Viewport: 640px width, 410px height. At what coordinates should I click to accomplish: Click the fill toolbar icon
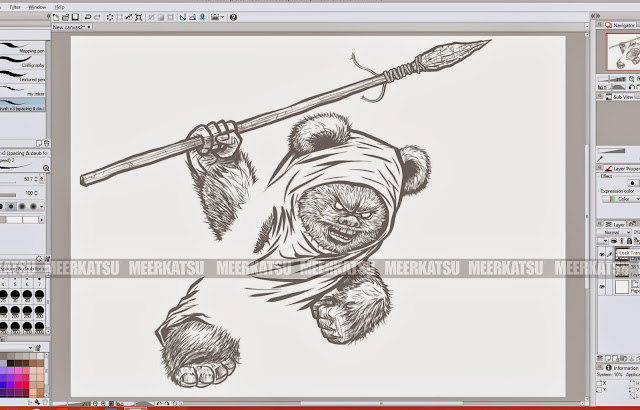point(129,17)
